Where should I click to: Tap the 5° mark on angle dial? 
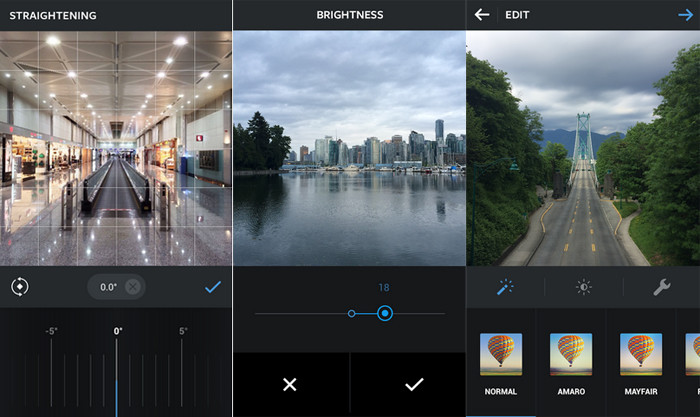183,331
